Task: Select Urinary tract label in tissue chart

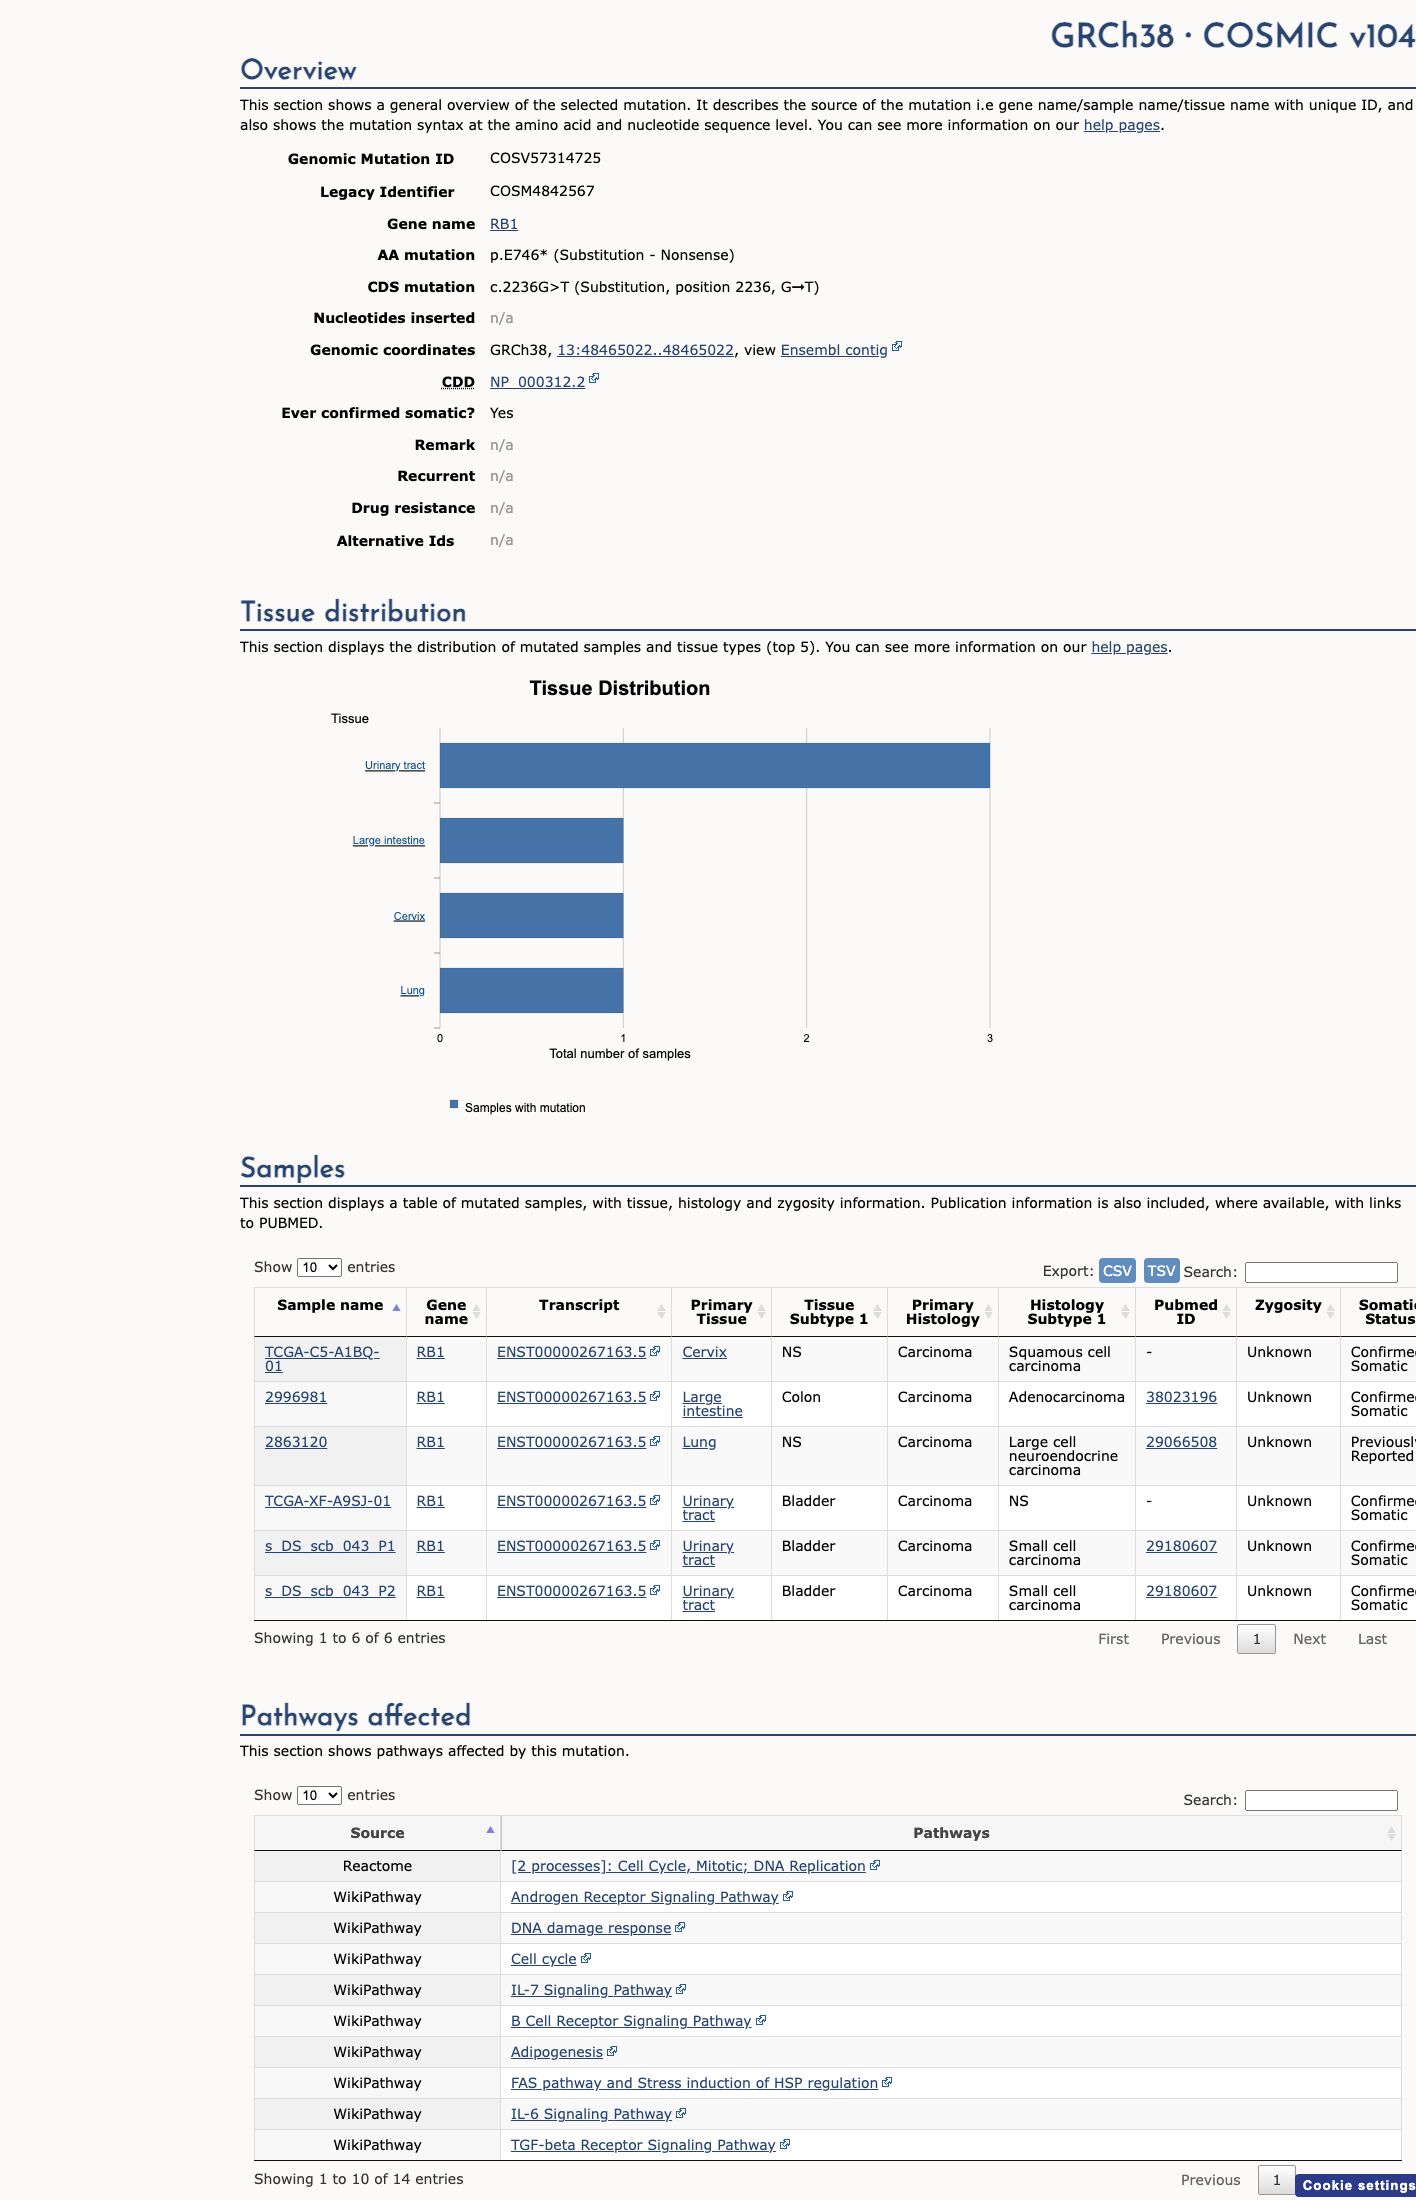Action: coord(395,765)
